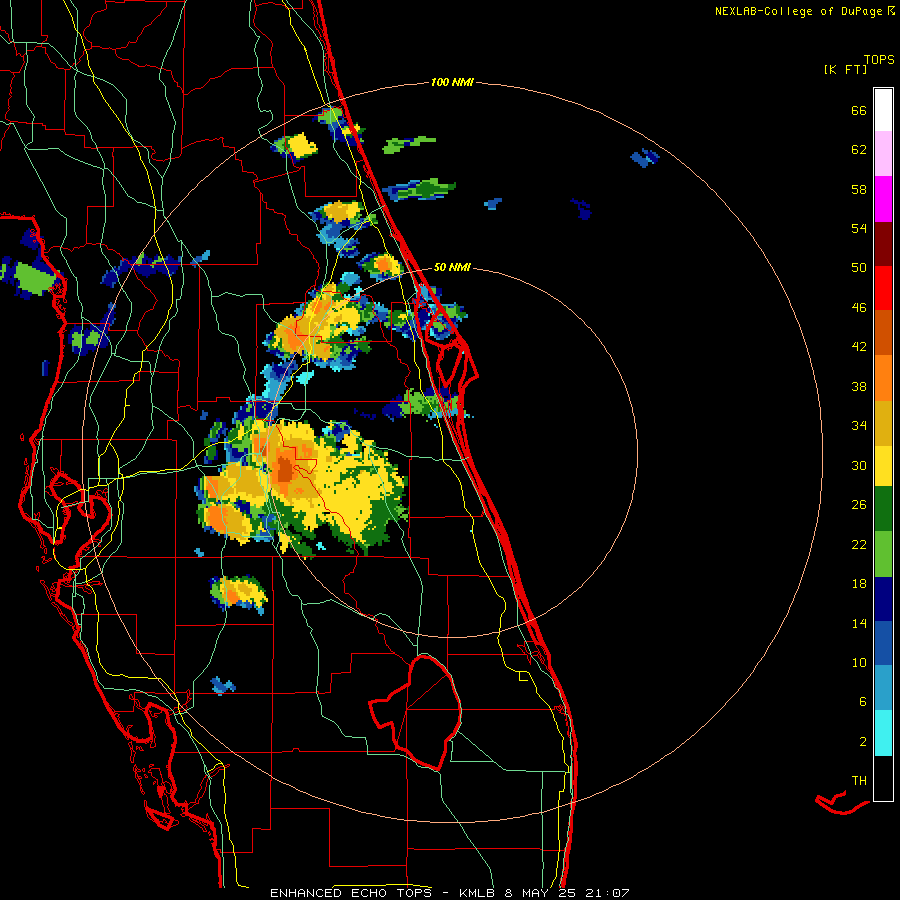Select the dark green 26 kft swatch
This screenshot has height=900, width=900.
[x=883, y=509]
